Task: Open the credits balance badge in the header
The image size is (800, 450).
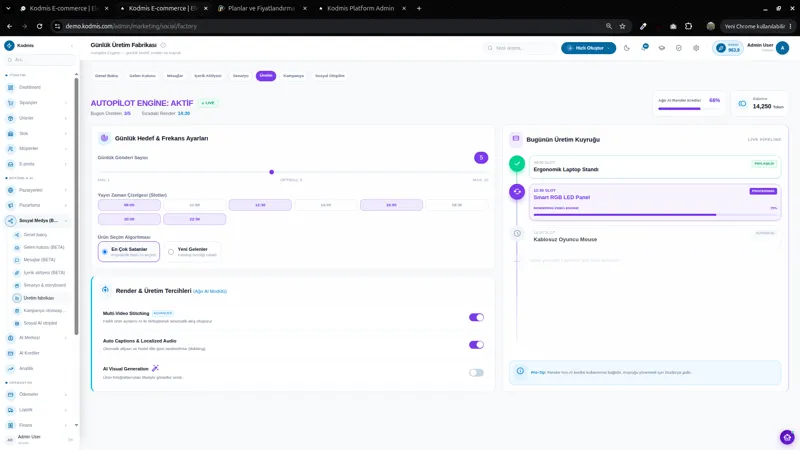Action: coord(728,48)
